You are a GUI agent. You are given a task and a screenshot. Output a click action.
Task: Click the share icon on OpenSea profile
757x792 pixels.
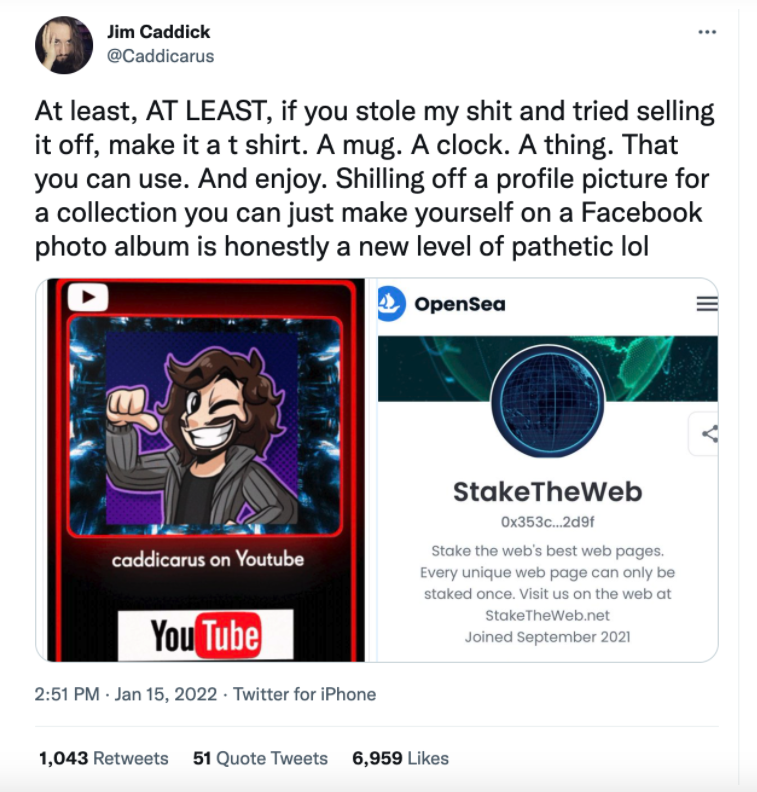[709, 434]
